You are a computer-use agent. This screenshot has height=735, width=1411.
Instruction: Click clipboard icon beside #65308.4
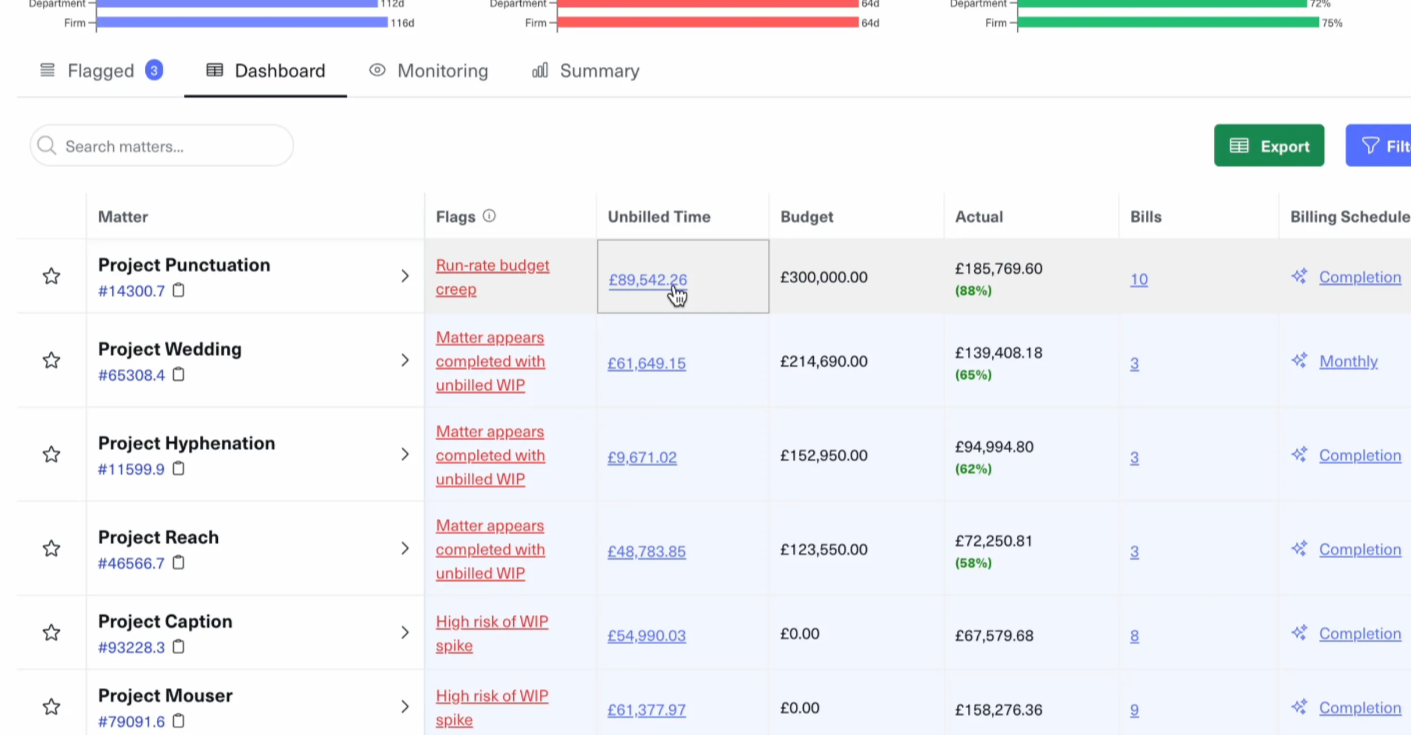pyautogui.click(x=179, y=375)
